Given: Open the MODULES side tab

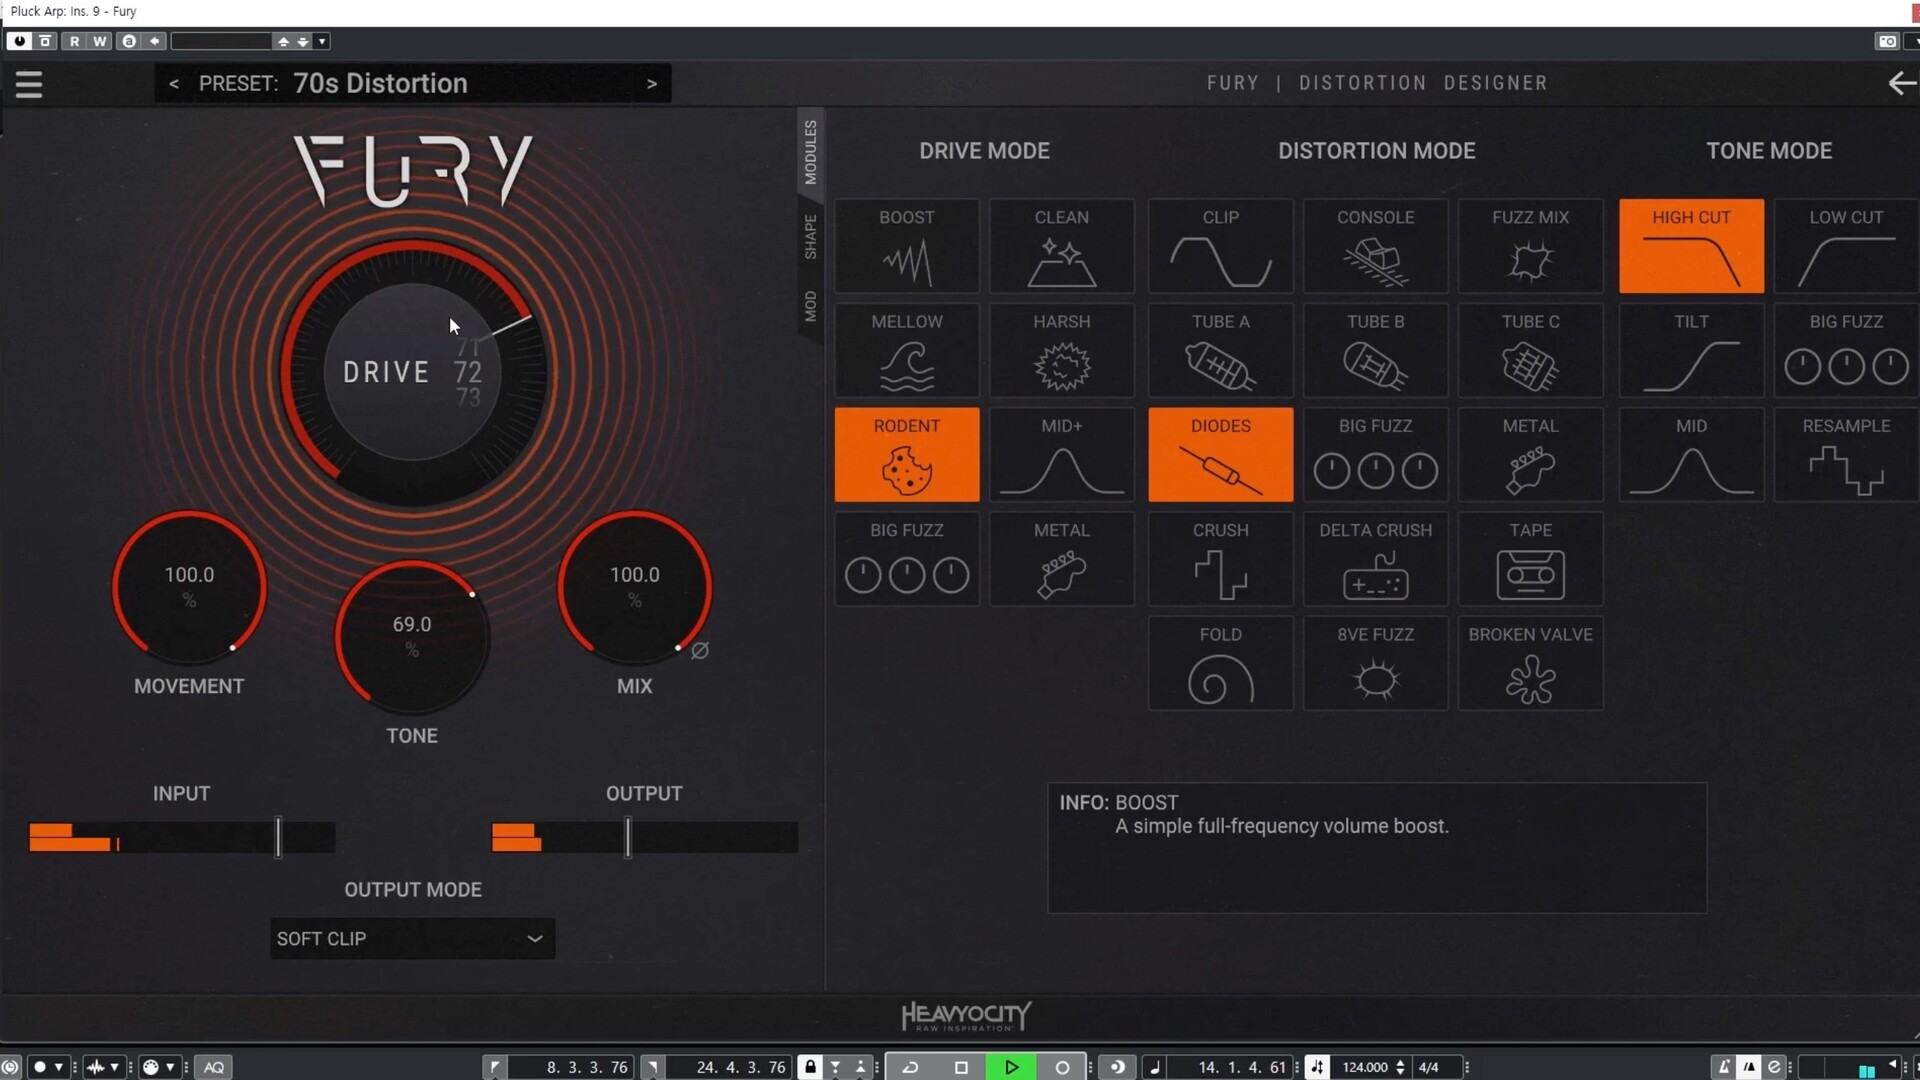Looking at the screenshot, I should pos(810,152).
